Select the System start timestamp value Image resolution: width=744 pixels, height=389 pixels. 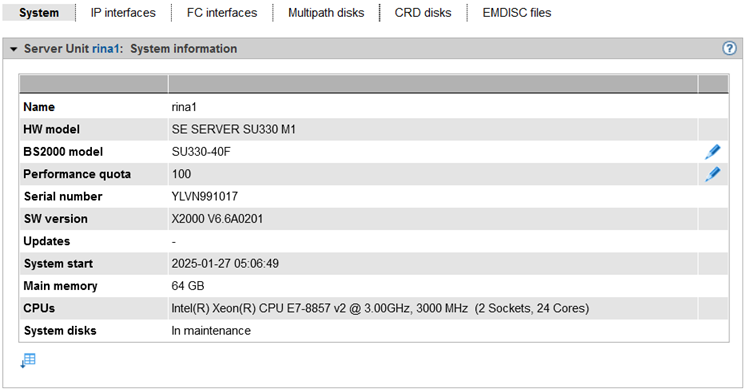click(225, 264)
